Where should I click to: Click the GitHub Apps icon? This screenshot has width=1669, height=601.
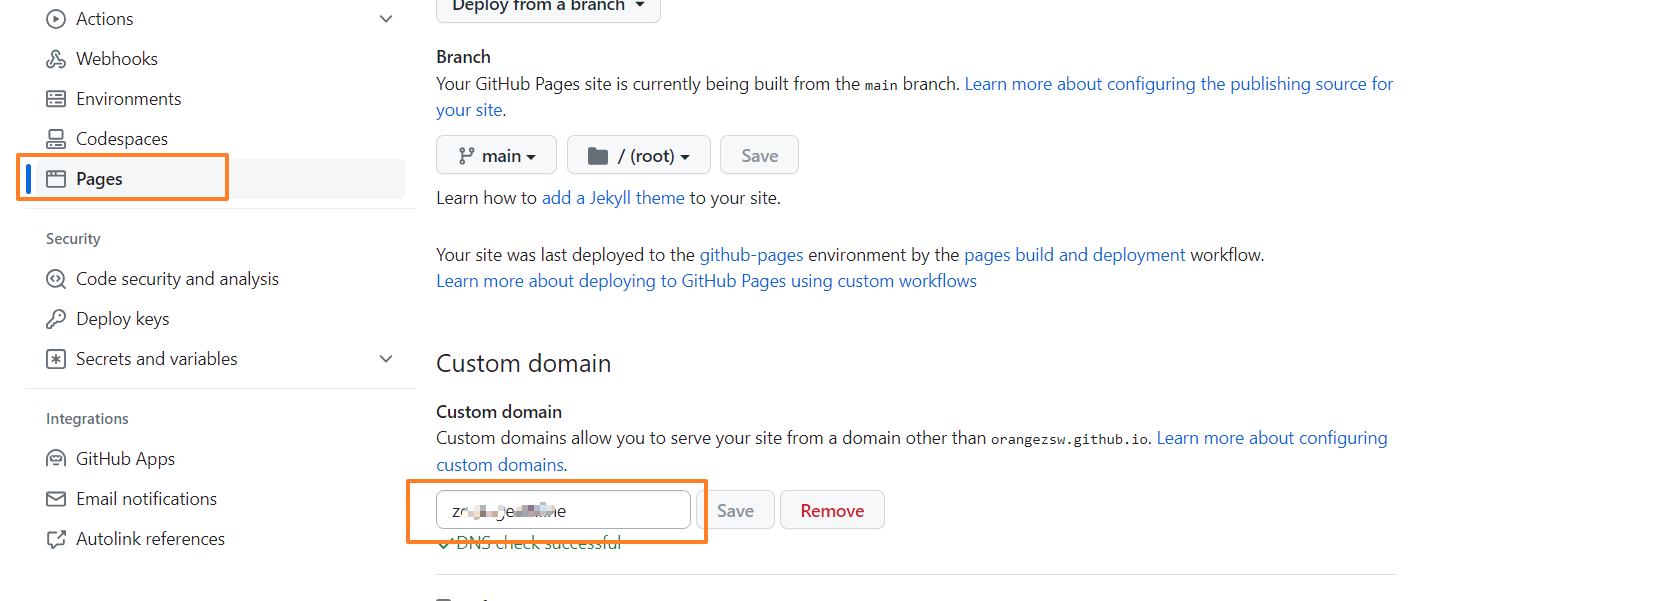(56, 459)
